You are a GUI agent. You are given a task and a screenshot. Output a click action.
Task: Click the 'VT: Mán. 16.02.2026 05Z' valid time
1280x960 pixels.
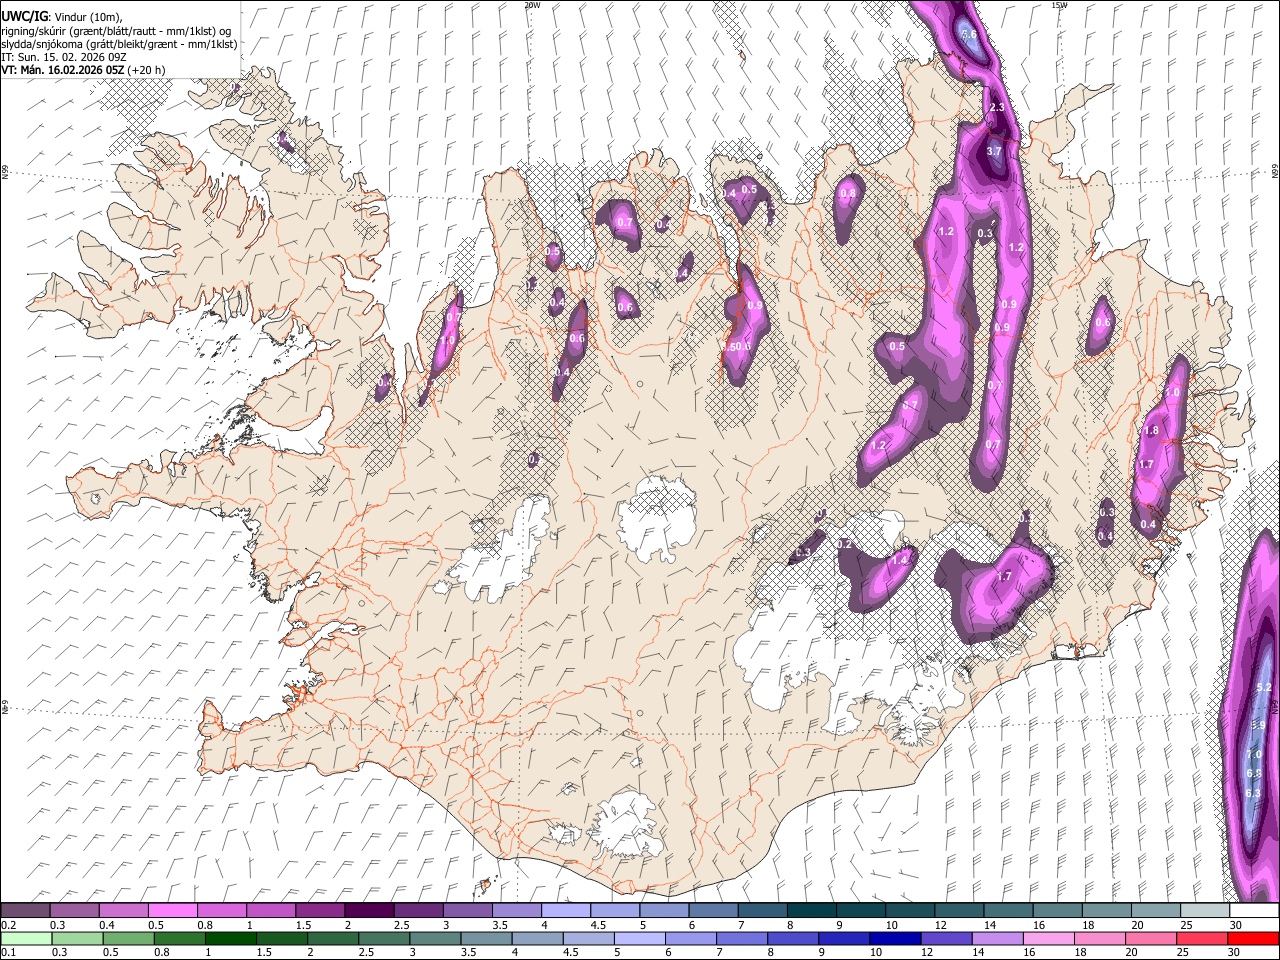62,70
